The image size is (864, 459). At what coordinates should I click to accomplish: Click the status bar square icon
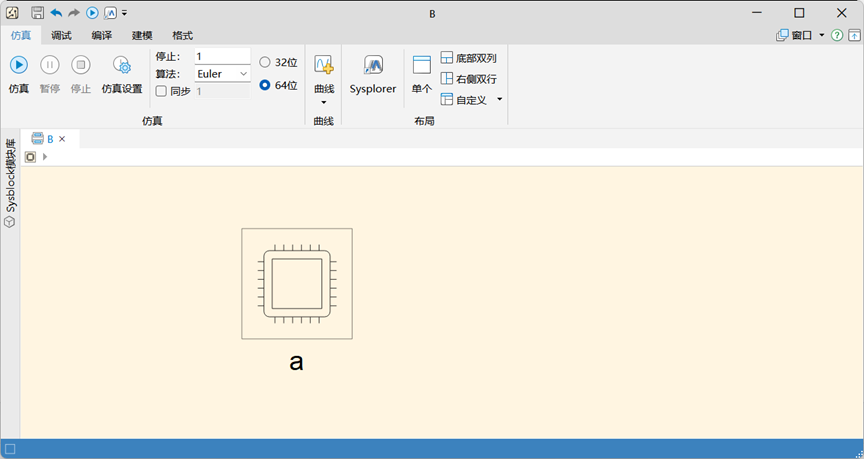10,449
